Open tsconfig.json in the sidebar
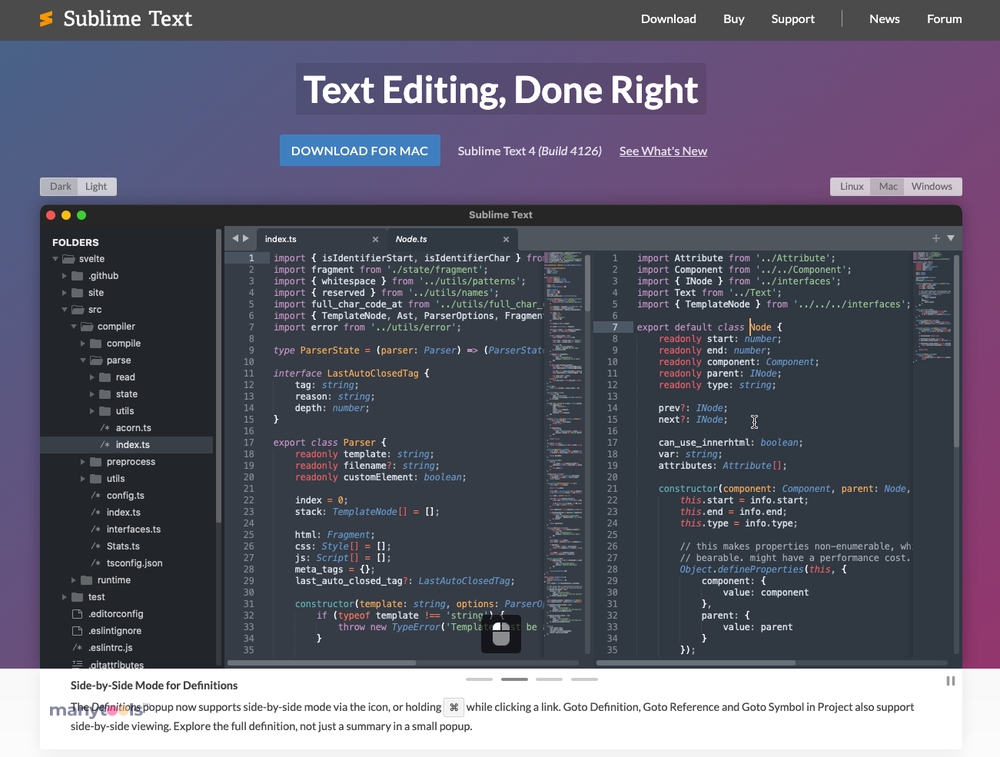The height and width of the screenshot is (757, 1000). (134, 563)
